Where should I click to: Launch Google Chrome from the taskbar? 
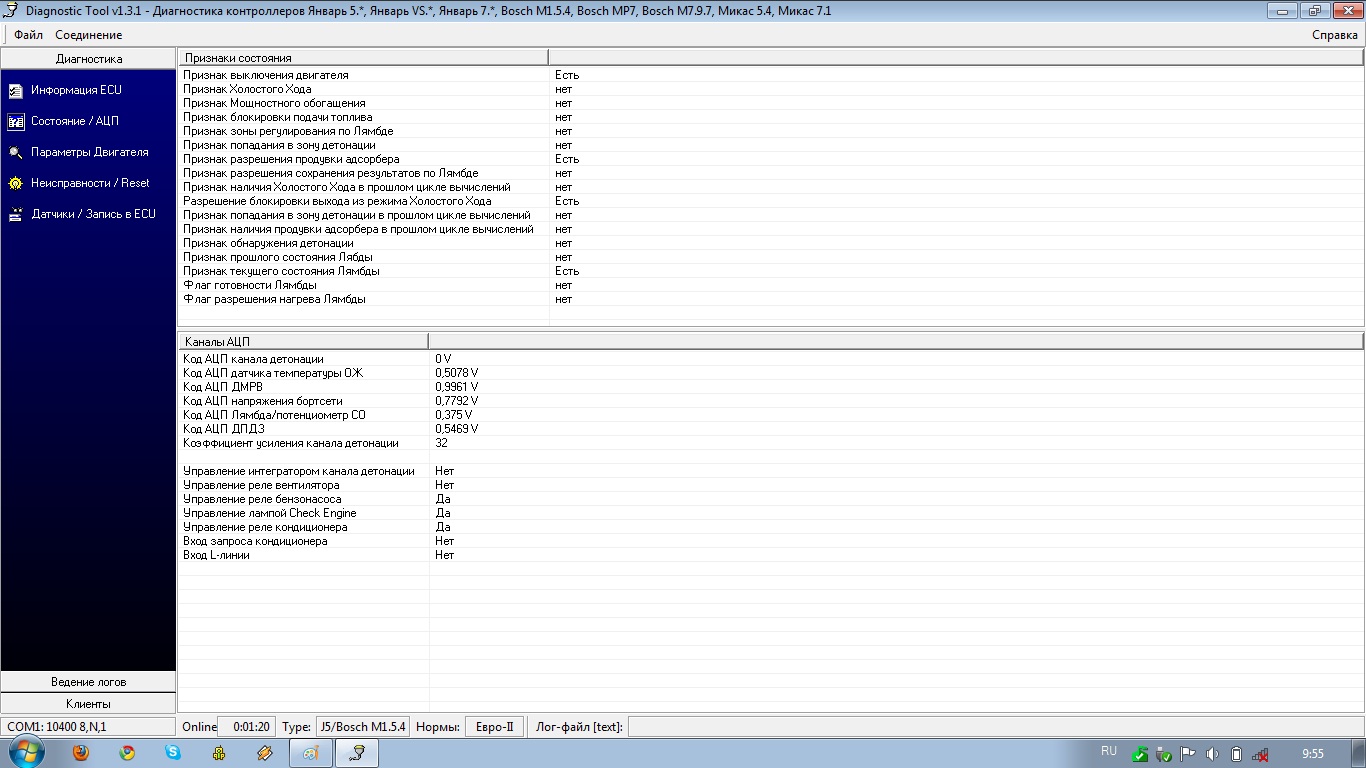(127, 753)
